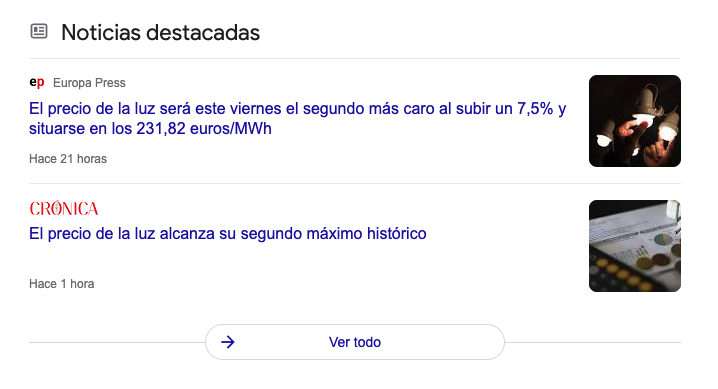718x389 pixels.
Task: Open the hanging light bulbs thumbnail
Action: pyautogui.click(x=635, y=121)
